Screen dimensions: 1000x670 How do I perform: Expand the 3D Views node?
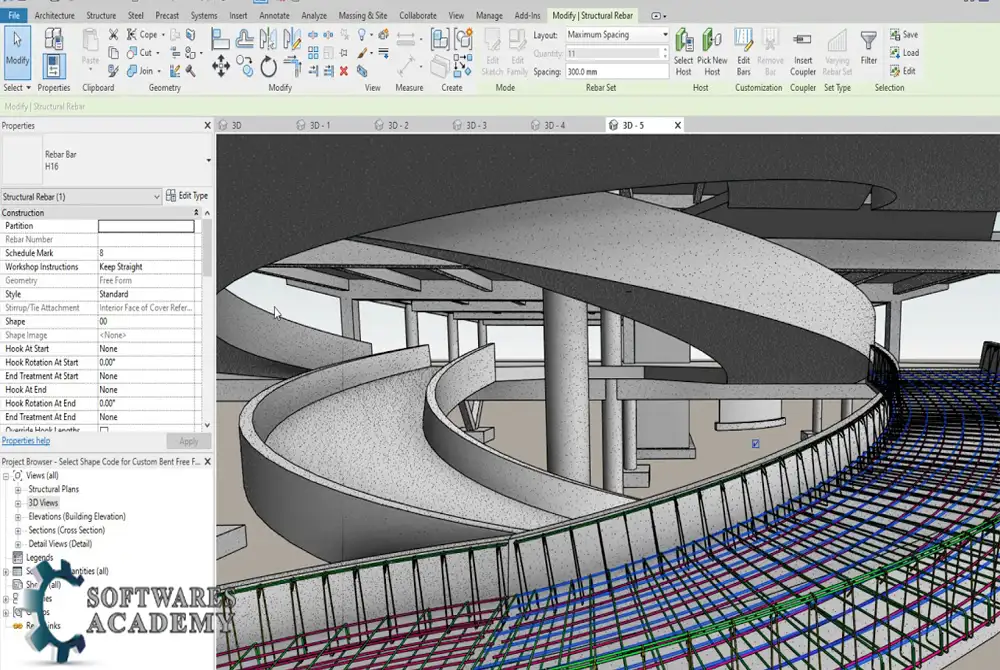18,503
